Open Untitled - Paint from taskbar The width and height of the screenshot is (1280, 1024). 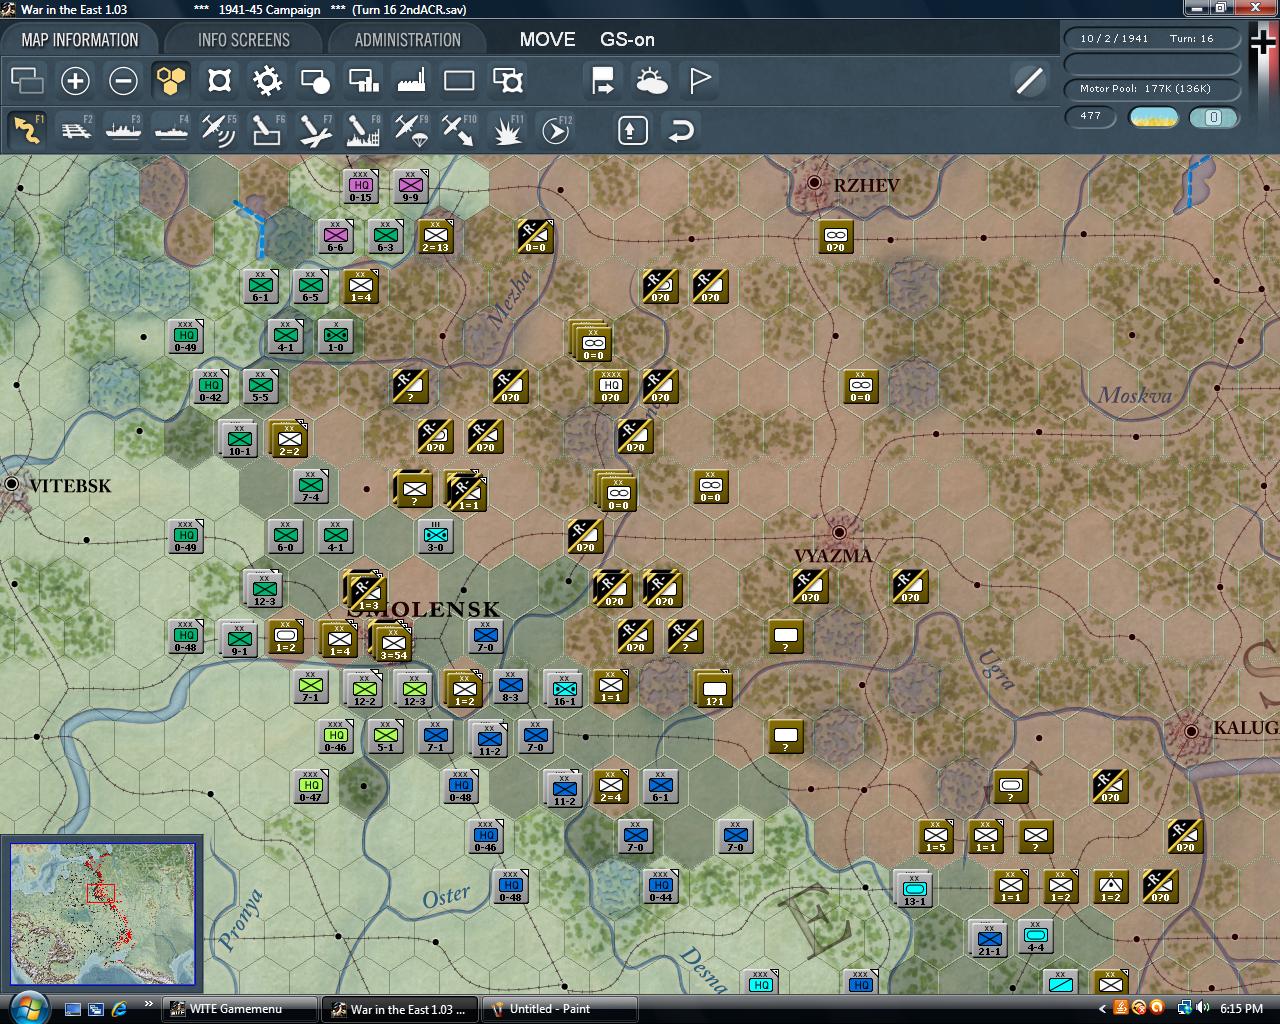[560, 1009]
